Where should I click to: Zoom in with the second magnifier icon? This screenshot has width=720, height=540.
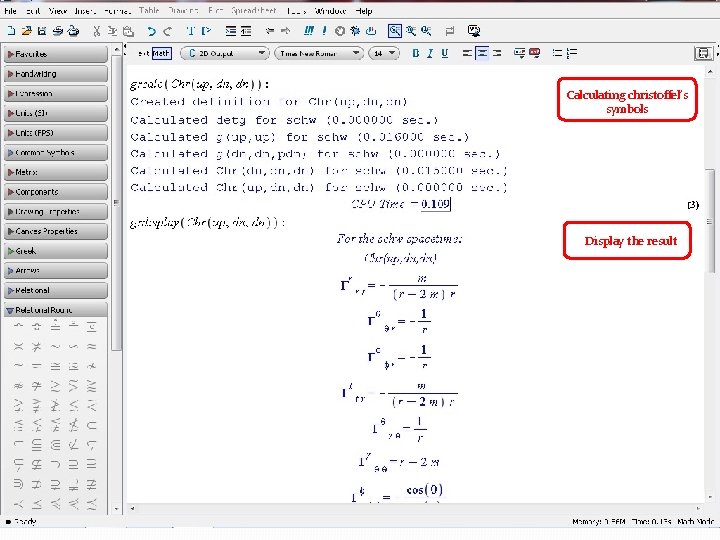coord(411,31)
